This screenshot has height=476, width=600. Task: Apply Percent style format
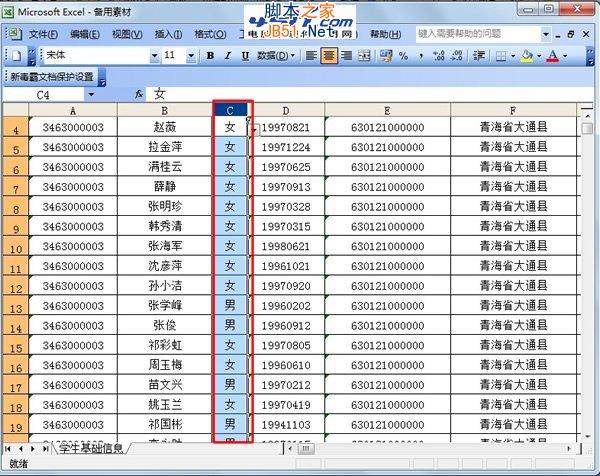coord(403,56)
